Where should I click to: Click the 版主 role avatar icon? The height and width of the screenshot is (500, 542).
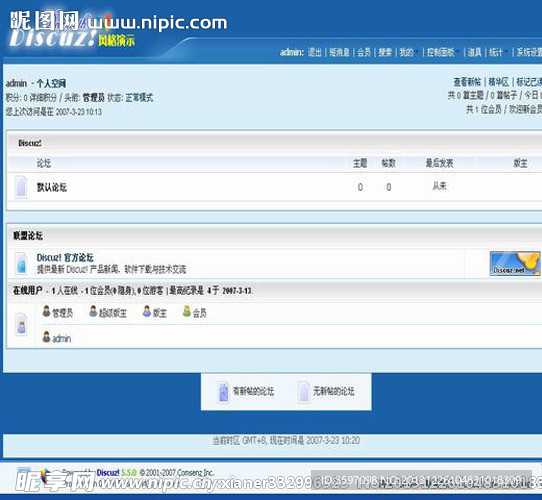[x=147, y=311]
